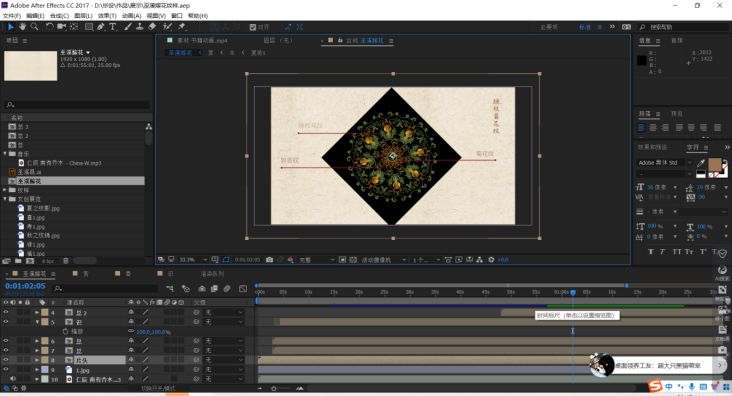Mute audio of layer 10
Viewport: 732px width, 396px height.
coord(13,379)
